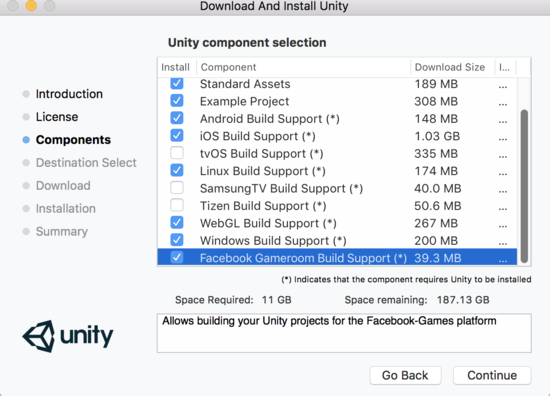Viewport: 550px width, 396px height.
Task: Select 'WebGL Build Support (*)' row text
Action: pyautogui.click(x=268, y=223)
